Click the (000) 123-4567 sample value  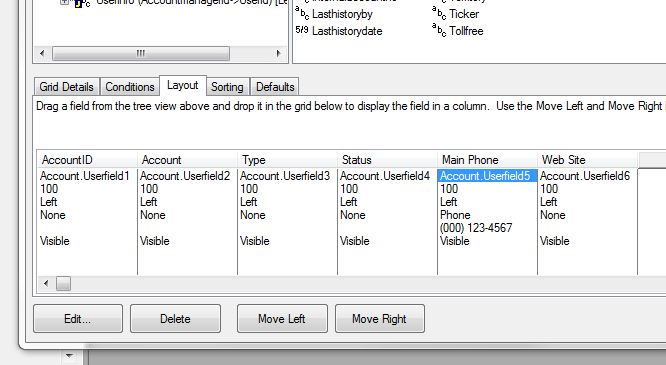pyautogui.click(x=476, y=228)
